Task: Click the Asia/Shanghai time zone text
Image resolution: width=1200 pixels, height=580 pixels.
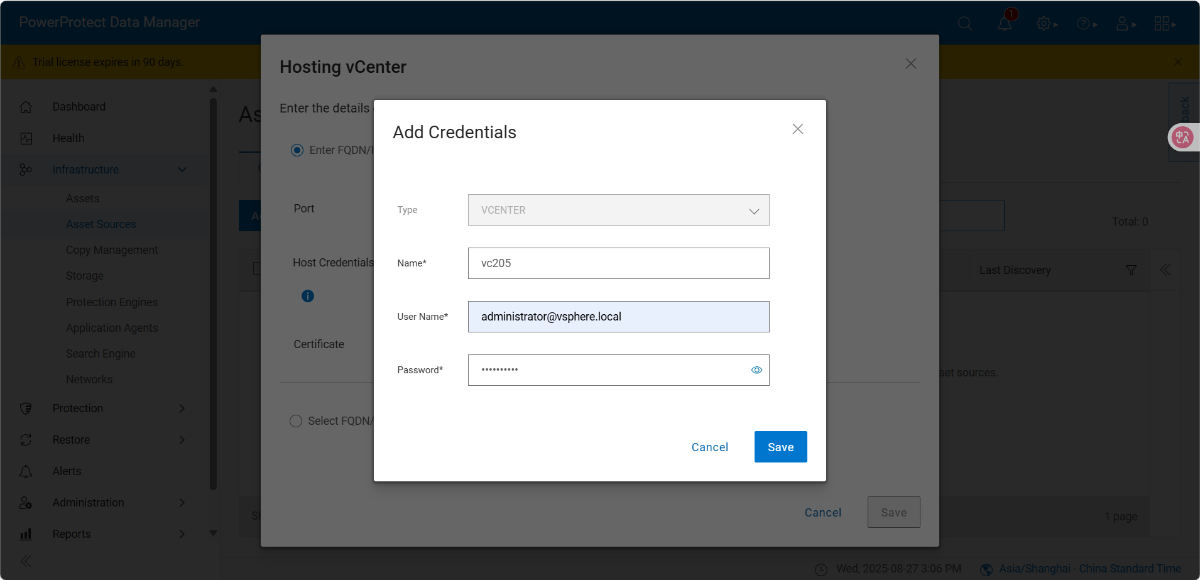Action: click(x=1091, y=569)
